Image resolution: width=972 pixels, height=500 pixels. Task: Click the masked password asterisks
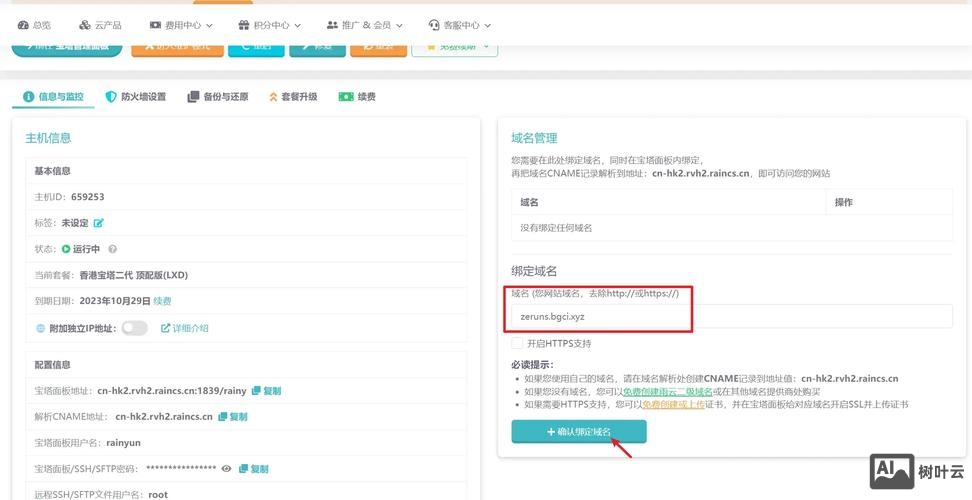[x=181, y=469]
